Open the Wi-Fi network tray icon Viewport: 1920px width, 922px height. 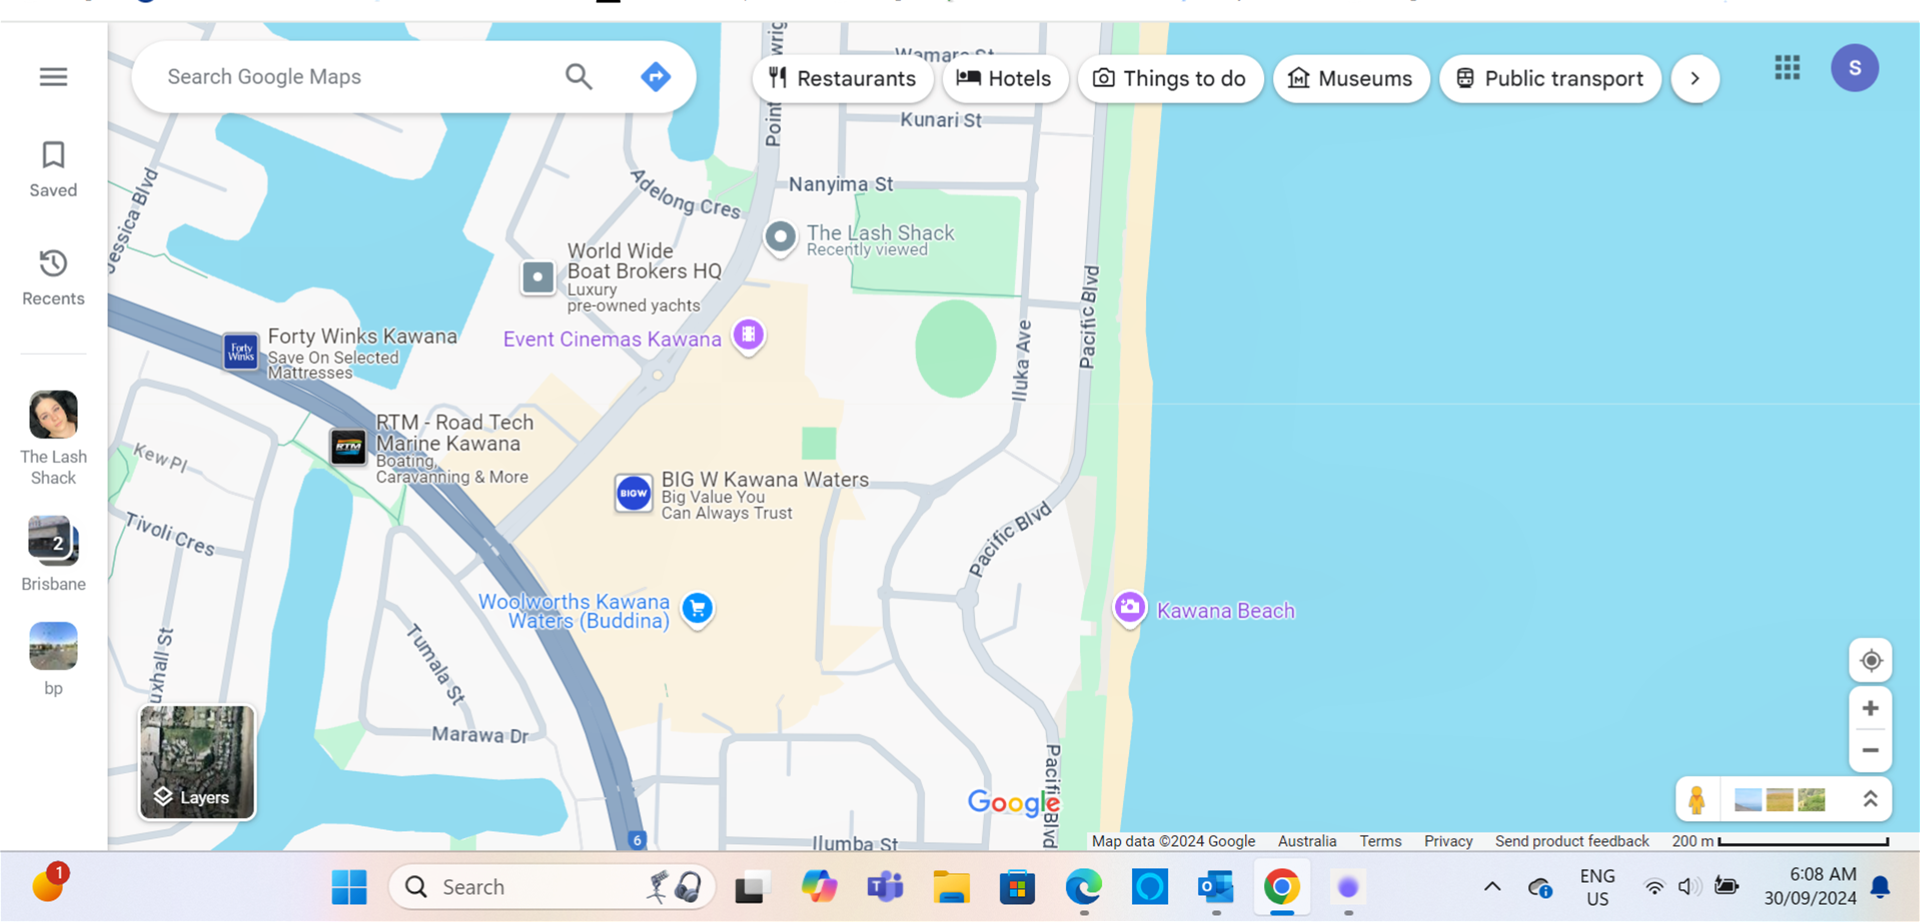[1654, 887]
